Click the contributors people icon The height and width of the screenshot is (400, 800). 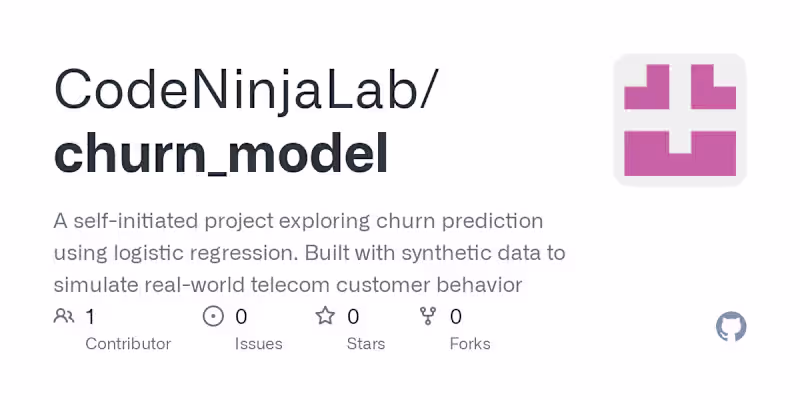point(64,317)
